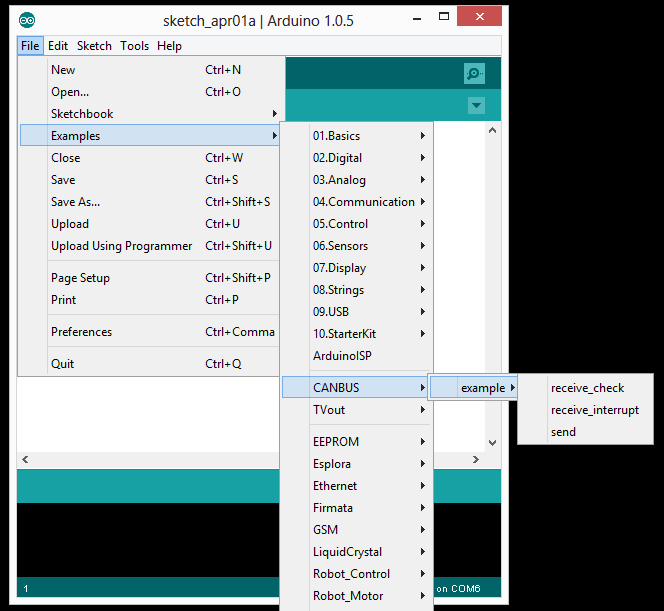Viewport: 664px width, 611px height.
Task: Click Save in the File menu
Action: click(149, 180)
